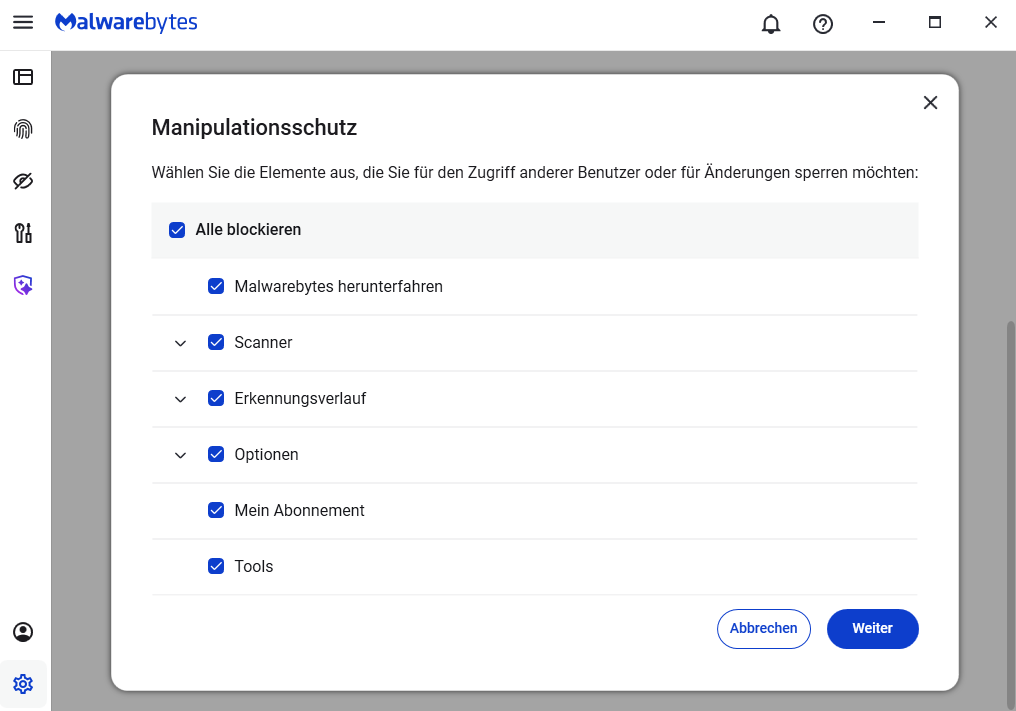
Task: Close the Manipulationsschutz dialog
Action: [x=930, y=102]
